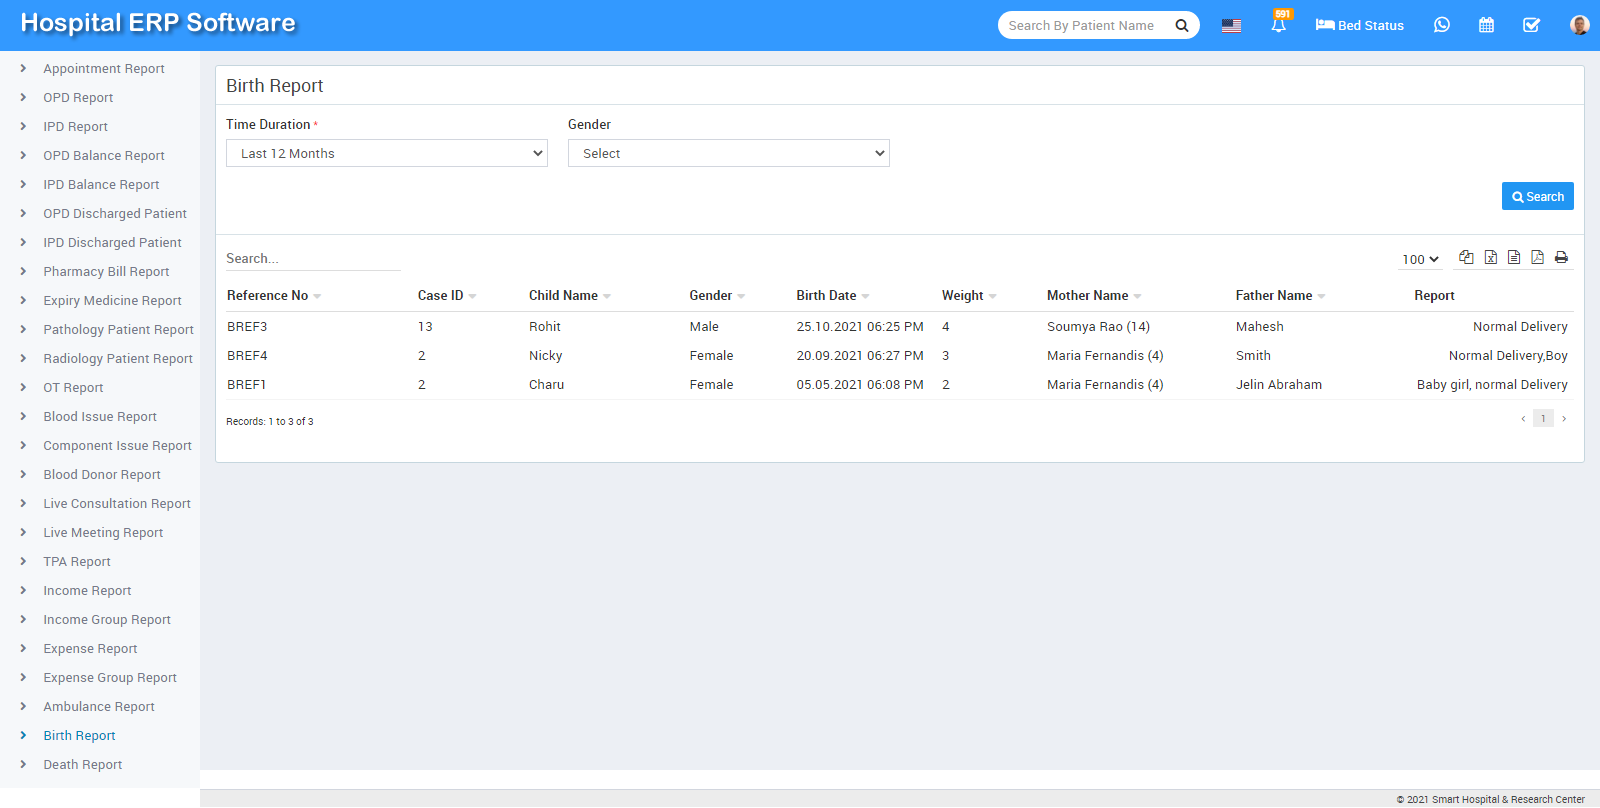Open the notifications bell icon
The width and height of the screenshot is (1600, 808).
coord(1278,25)
